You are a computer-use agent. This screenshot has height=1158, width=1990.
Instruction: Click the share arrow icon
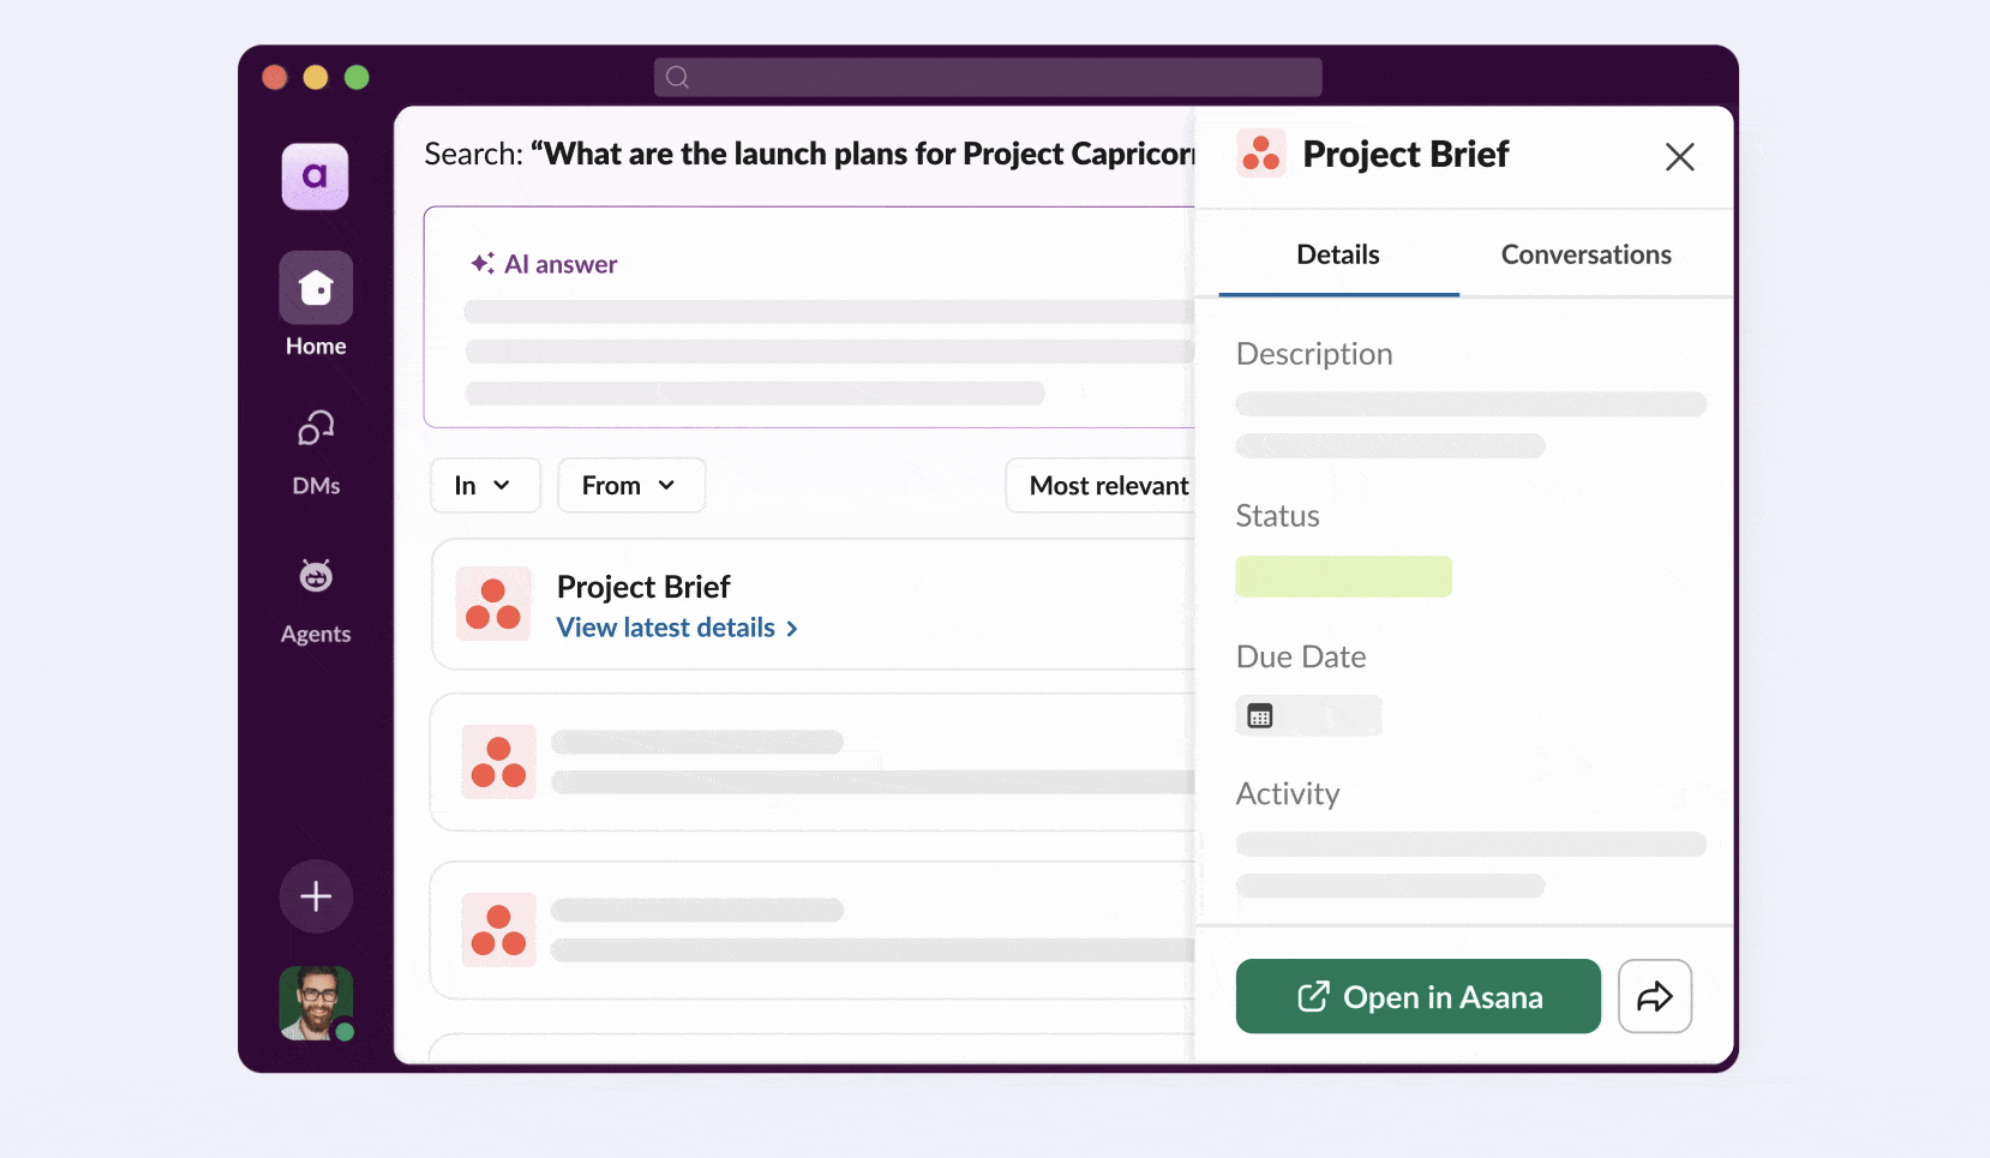[1654, 996]
